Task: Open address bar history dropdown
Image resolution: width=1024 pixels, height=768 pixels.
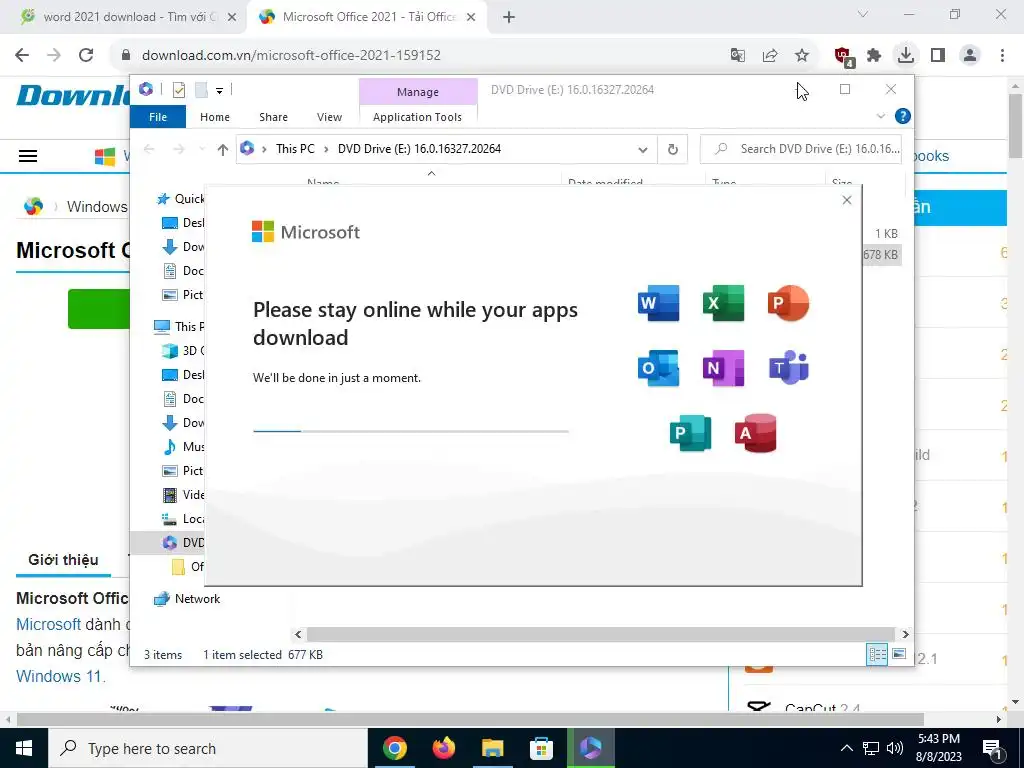Action: (643, 150)
